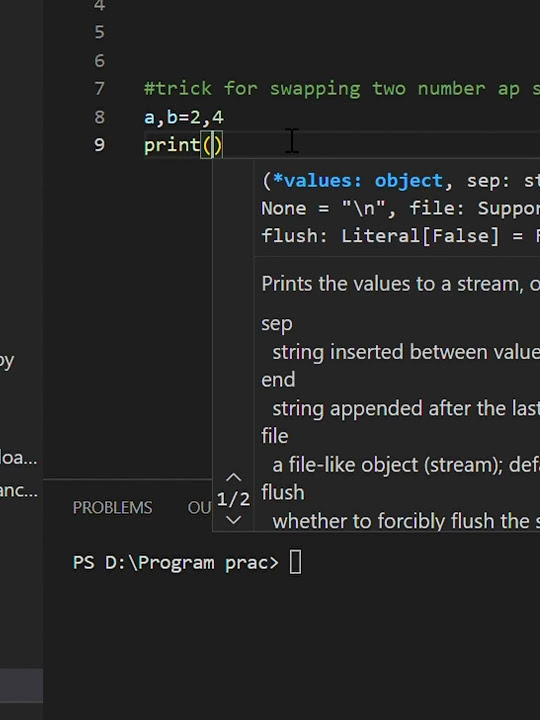Click line number 8 in the gutter
The height and width of the screenshot is (720, 540).
(x=100, y=117)
